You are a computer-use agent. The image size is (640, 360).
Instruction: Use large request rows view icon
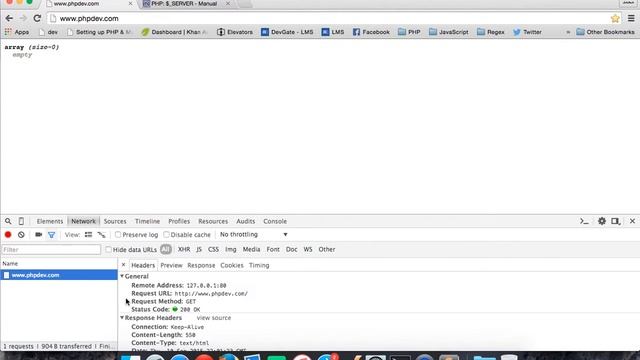coord(88,235)
